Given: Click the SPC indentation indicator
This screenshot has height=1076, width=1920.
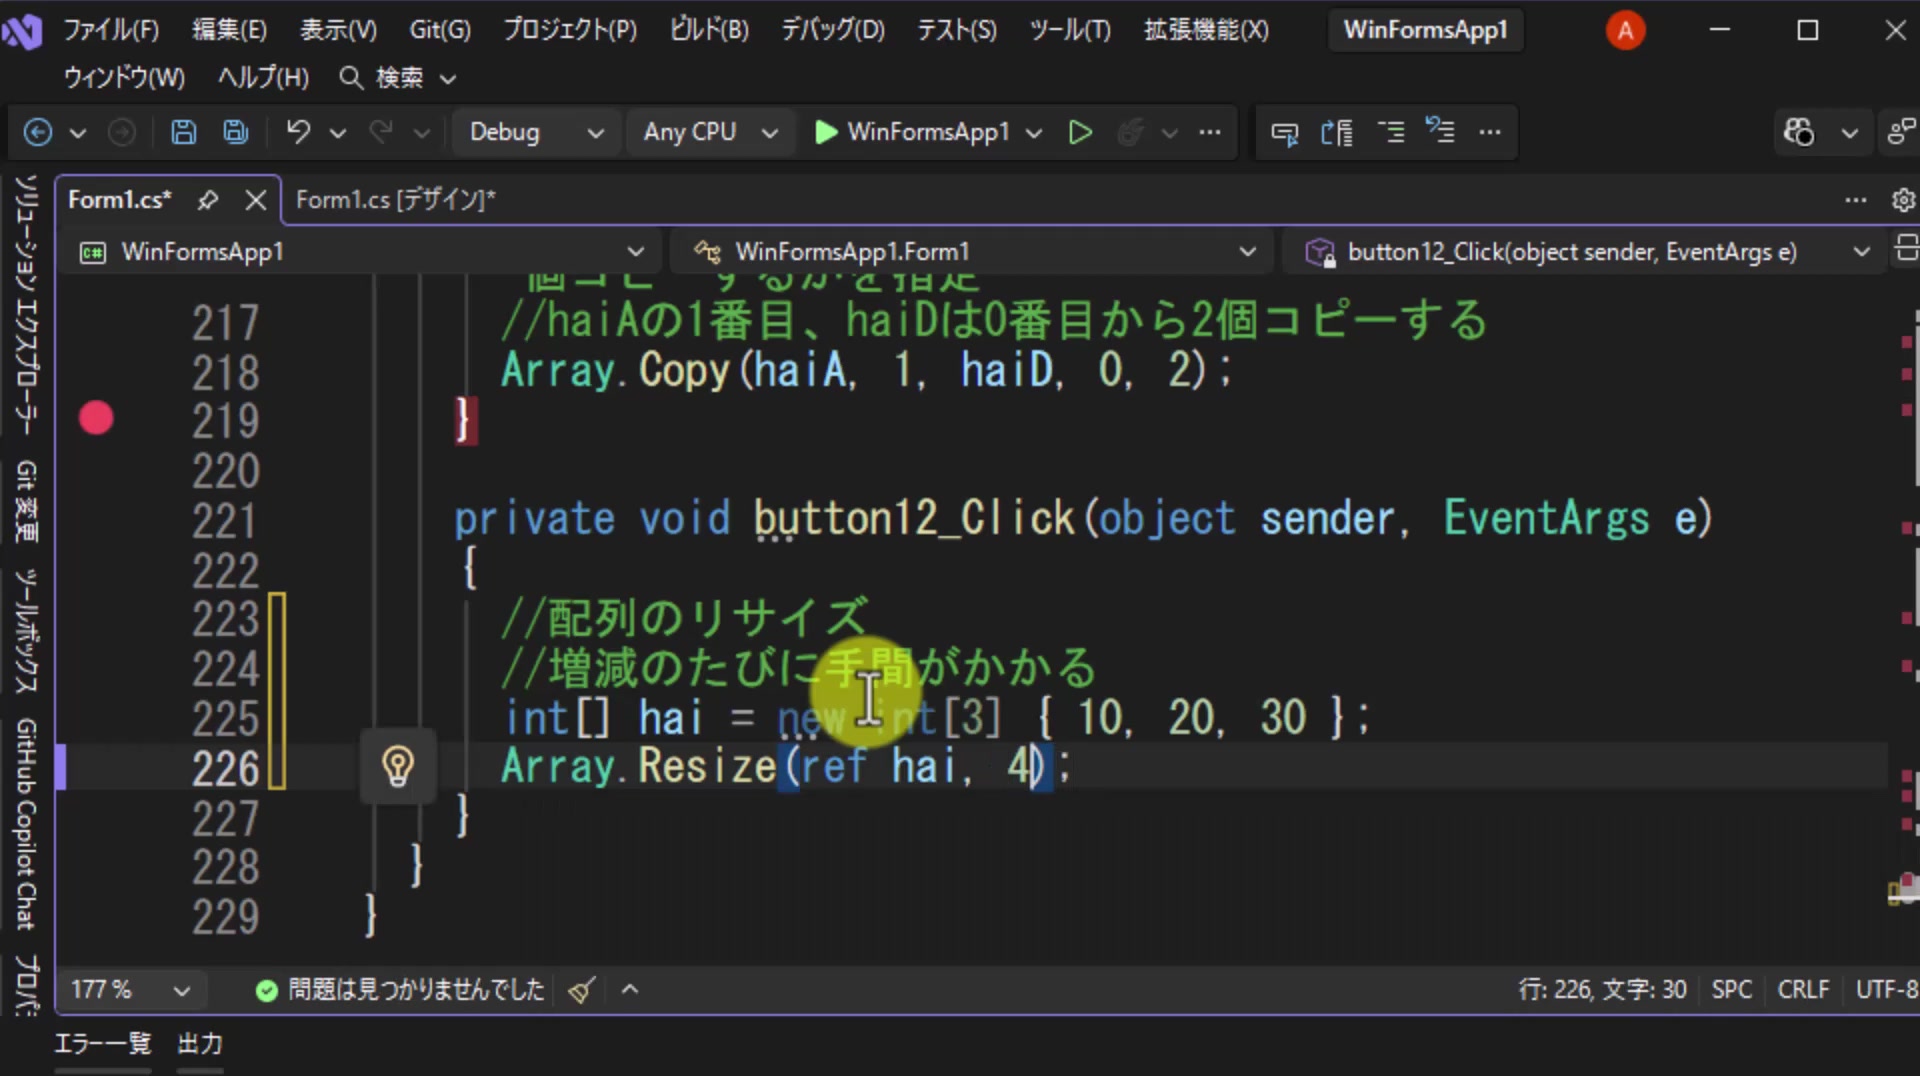Looking at the screenshot, I should click(x=1731, y=990).
